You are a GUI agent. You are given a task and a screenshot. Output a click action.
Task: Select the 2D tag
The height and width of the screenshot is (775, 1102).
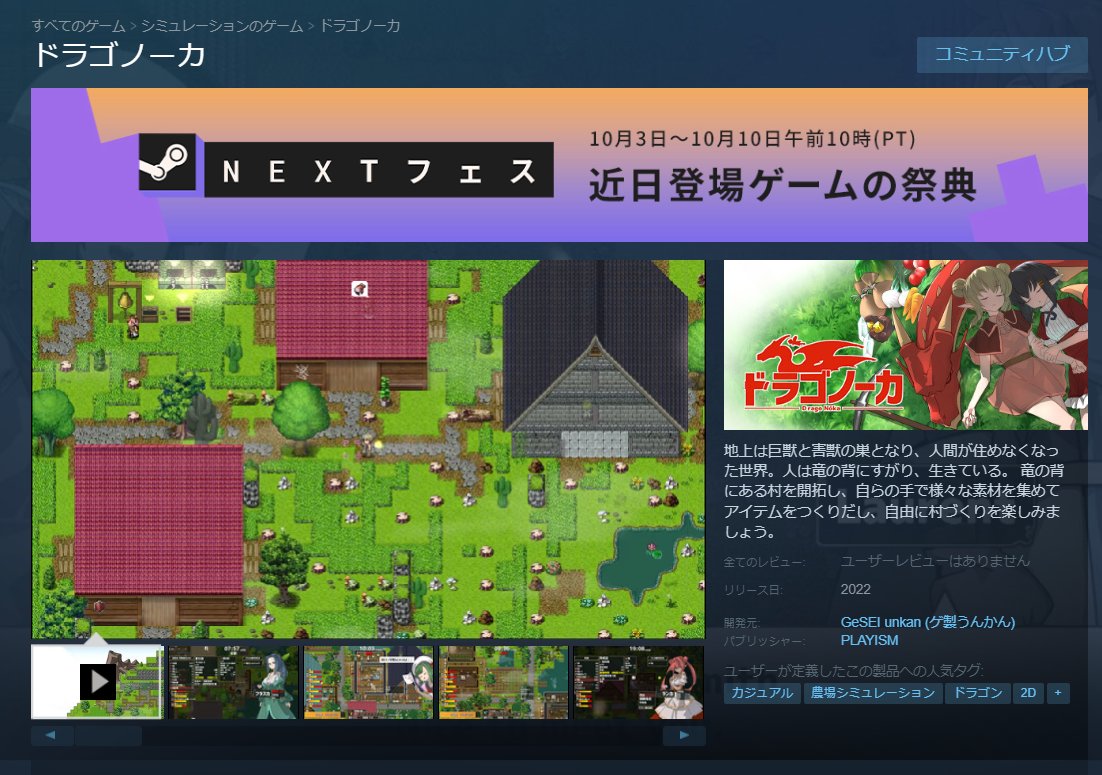point(1028,693)
